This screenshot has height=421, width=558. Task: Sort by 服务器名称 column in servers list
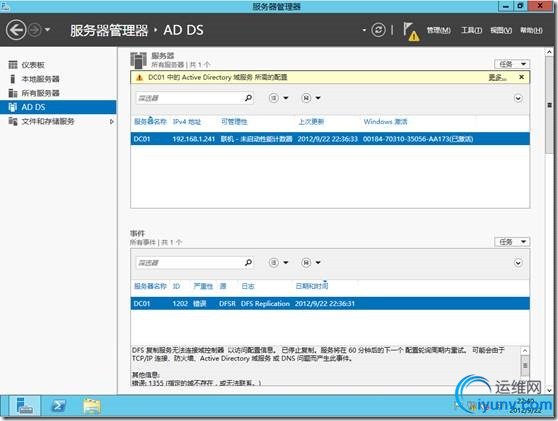(x=150, y=122)
